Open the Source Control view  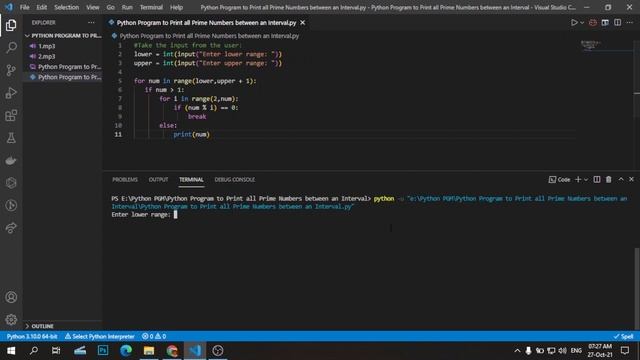(11, 70)
